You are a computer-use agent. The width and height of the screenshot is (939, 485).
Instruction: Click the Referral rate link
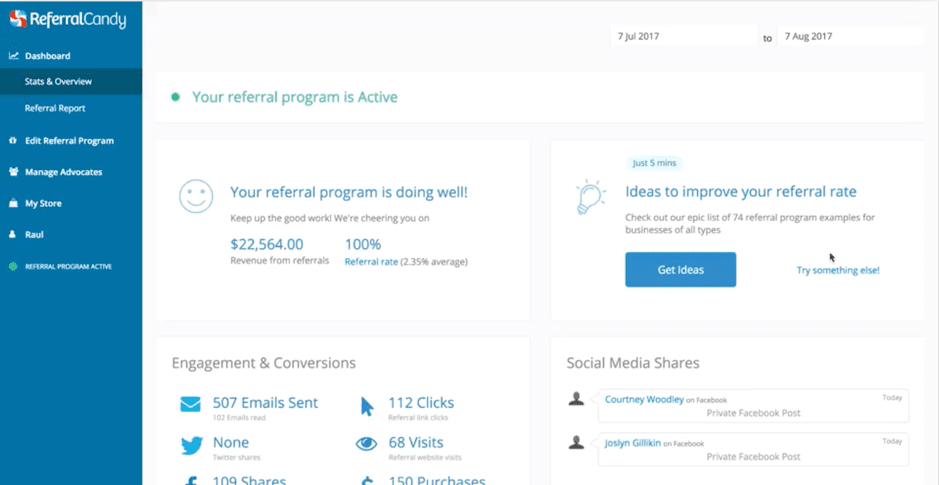[371, 262]
